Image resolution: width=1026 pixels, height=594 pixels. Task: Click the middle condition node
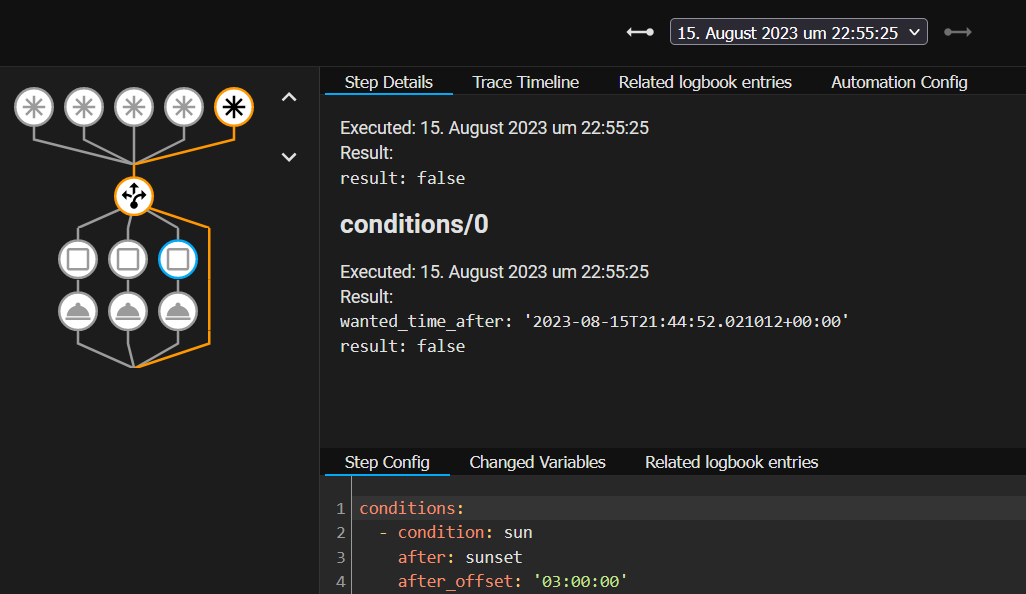click(x=128, y=258)
